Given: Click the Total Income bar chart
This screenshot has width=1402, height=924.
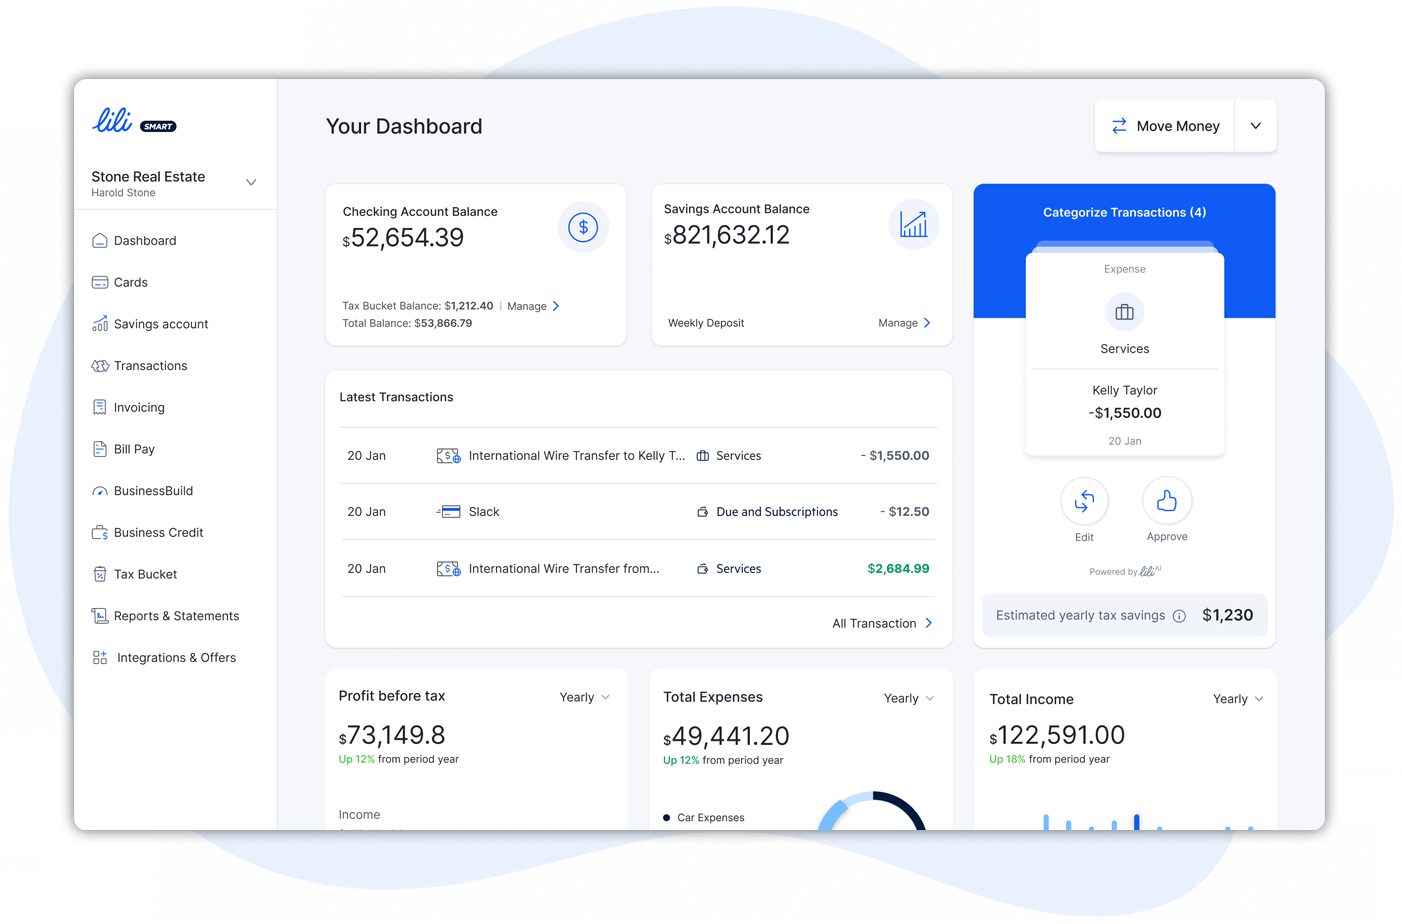Looking at the screenshot, I should (1146, 821).
